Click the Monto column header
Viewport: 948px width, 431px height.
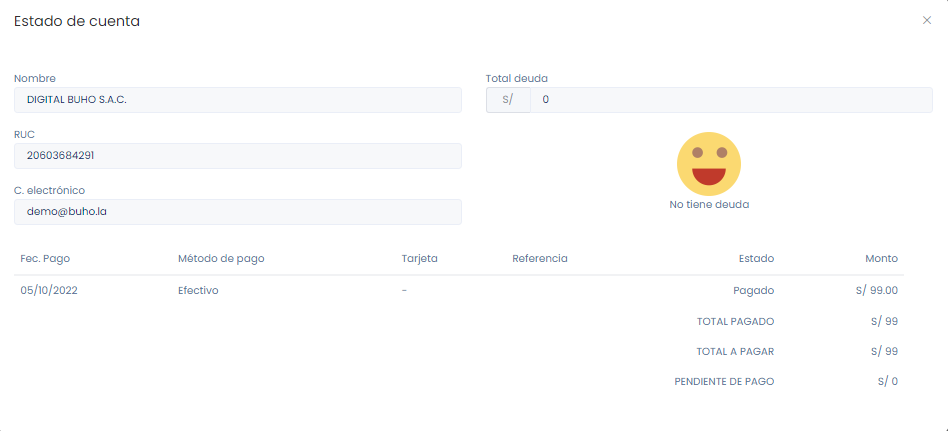coord(881,258)
